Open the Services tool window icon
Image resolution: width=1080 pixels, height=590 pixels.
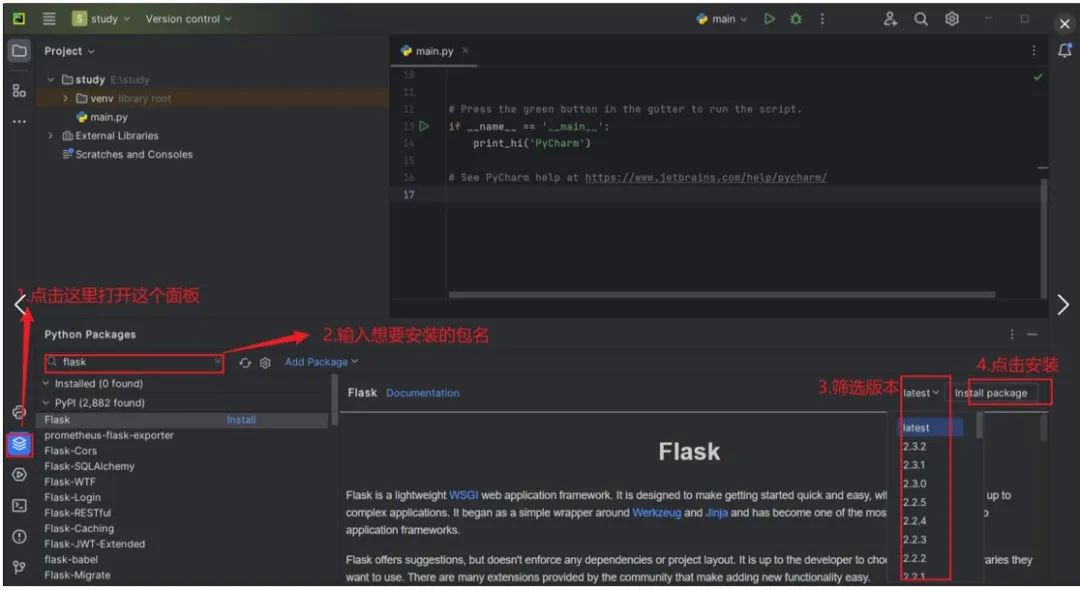tap(19, 474)
